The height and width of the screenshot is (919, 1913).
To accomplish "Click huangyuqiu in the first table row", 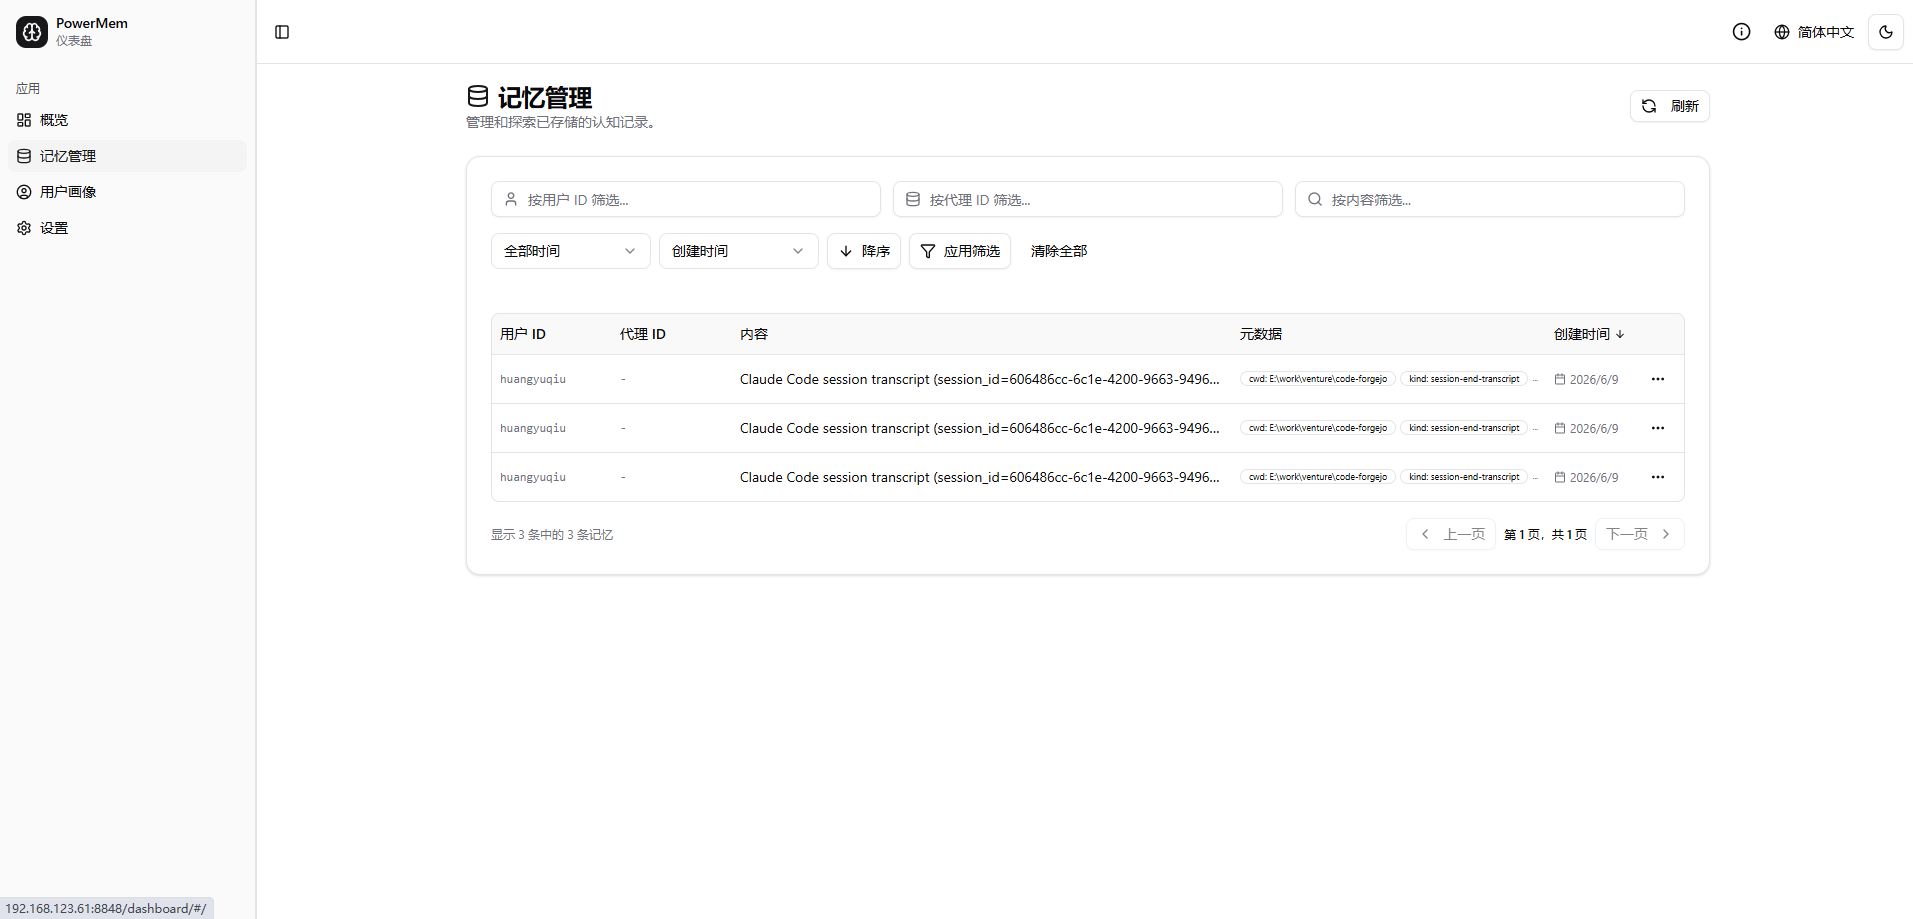I will coord(533,379).
